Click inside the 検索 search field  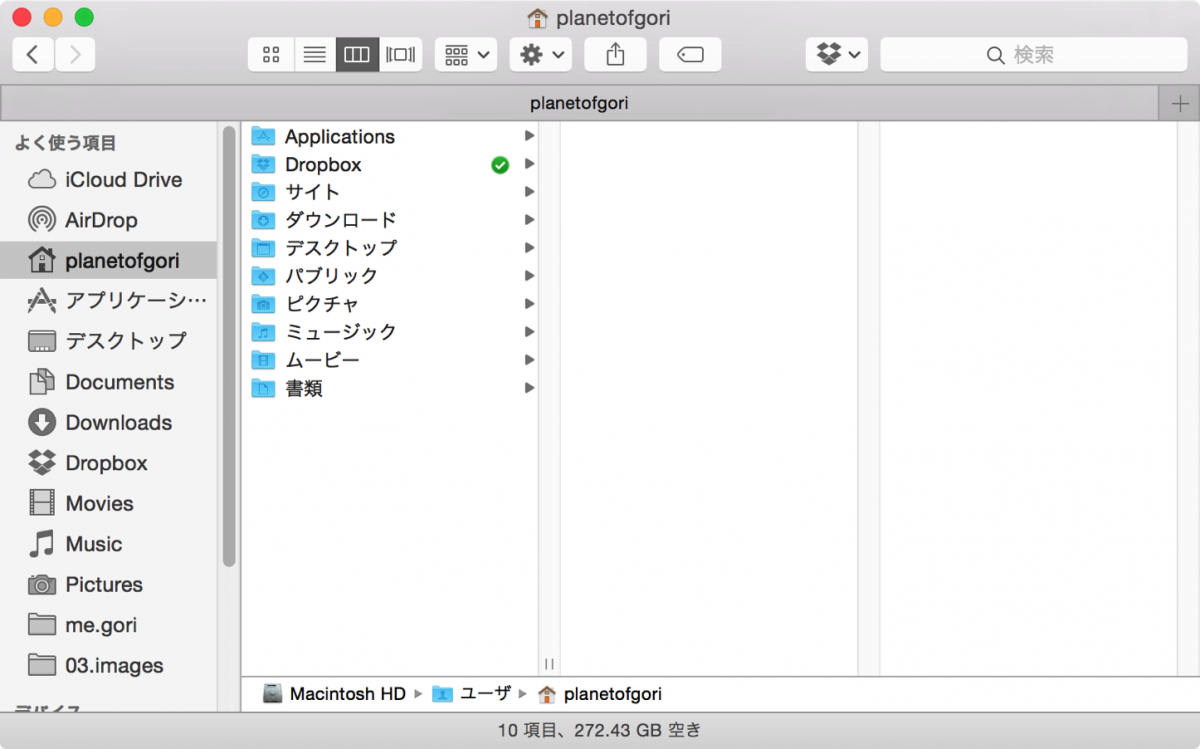(x=1033, y=54)
